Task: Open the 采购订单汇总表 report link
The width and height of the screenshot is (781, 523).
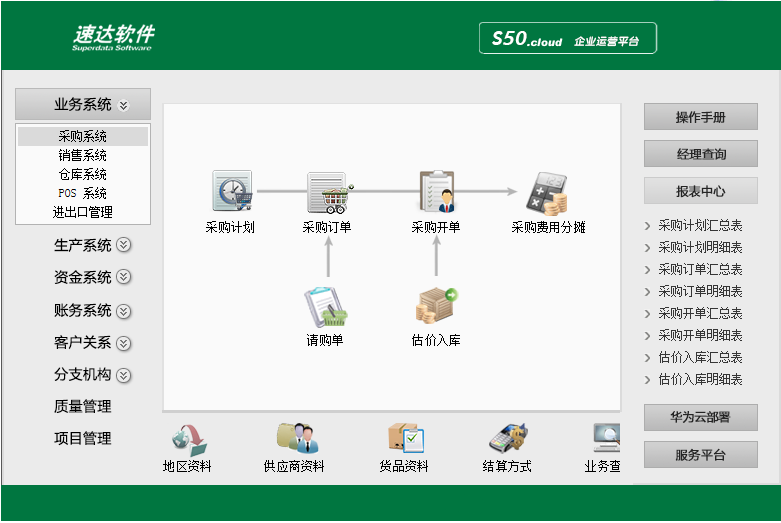Action: pyautogui.click(x=700, y=269)
